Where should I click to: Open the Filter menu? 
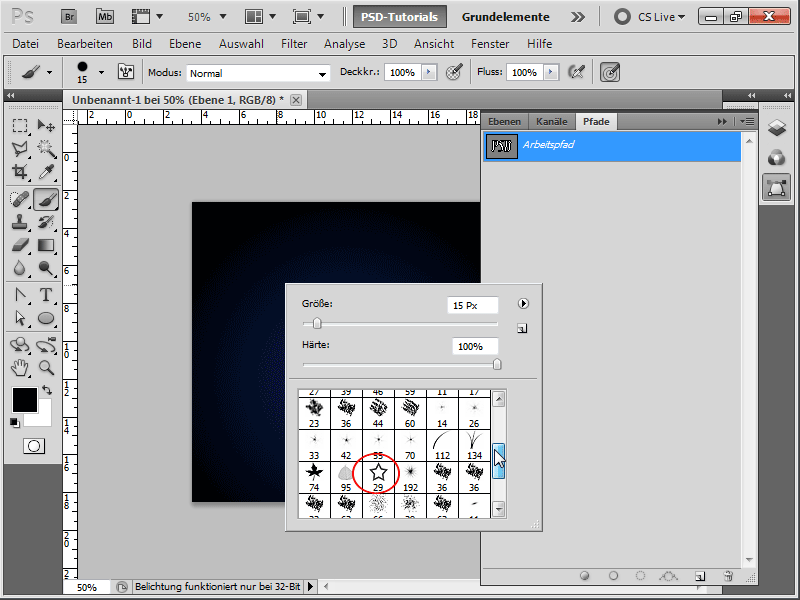click(x=294, y=44)
